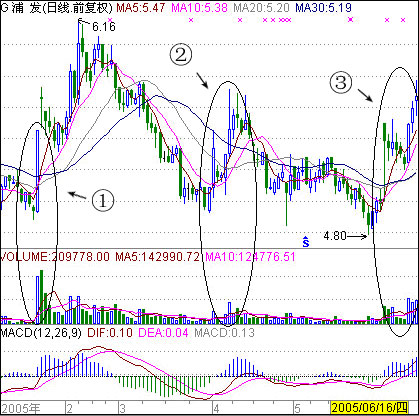Click the highlighted date 2005/06/16/四
Viewport: 419px width, 416px height.
tap(369, 407)
